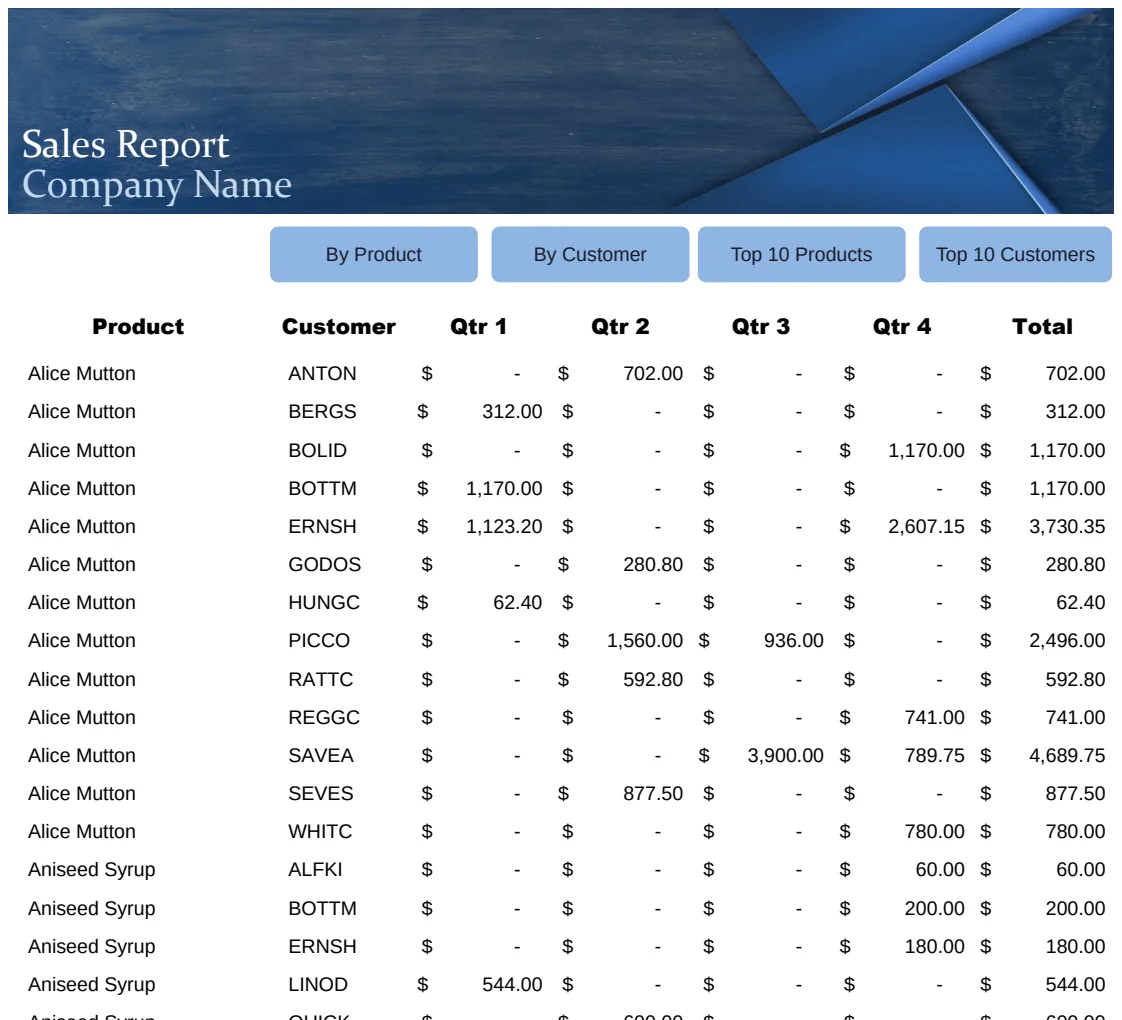Select the Qtr 4 column header
The image size is (1122, 1020).
pyautogui.click(x=902, y=326)
